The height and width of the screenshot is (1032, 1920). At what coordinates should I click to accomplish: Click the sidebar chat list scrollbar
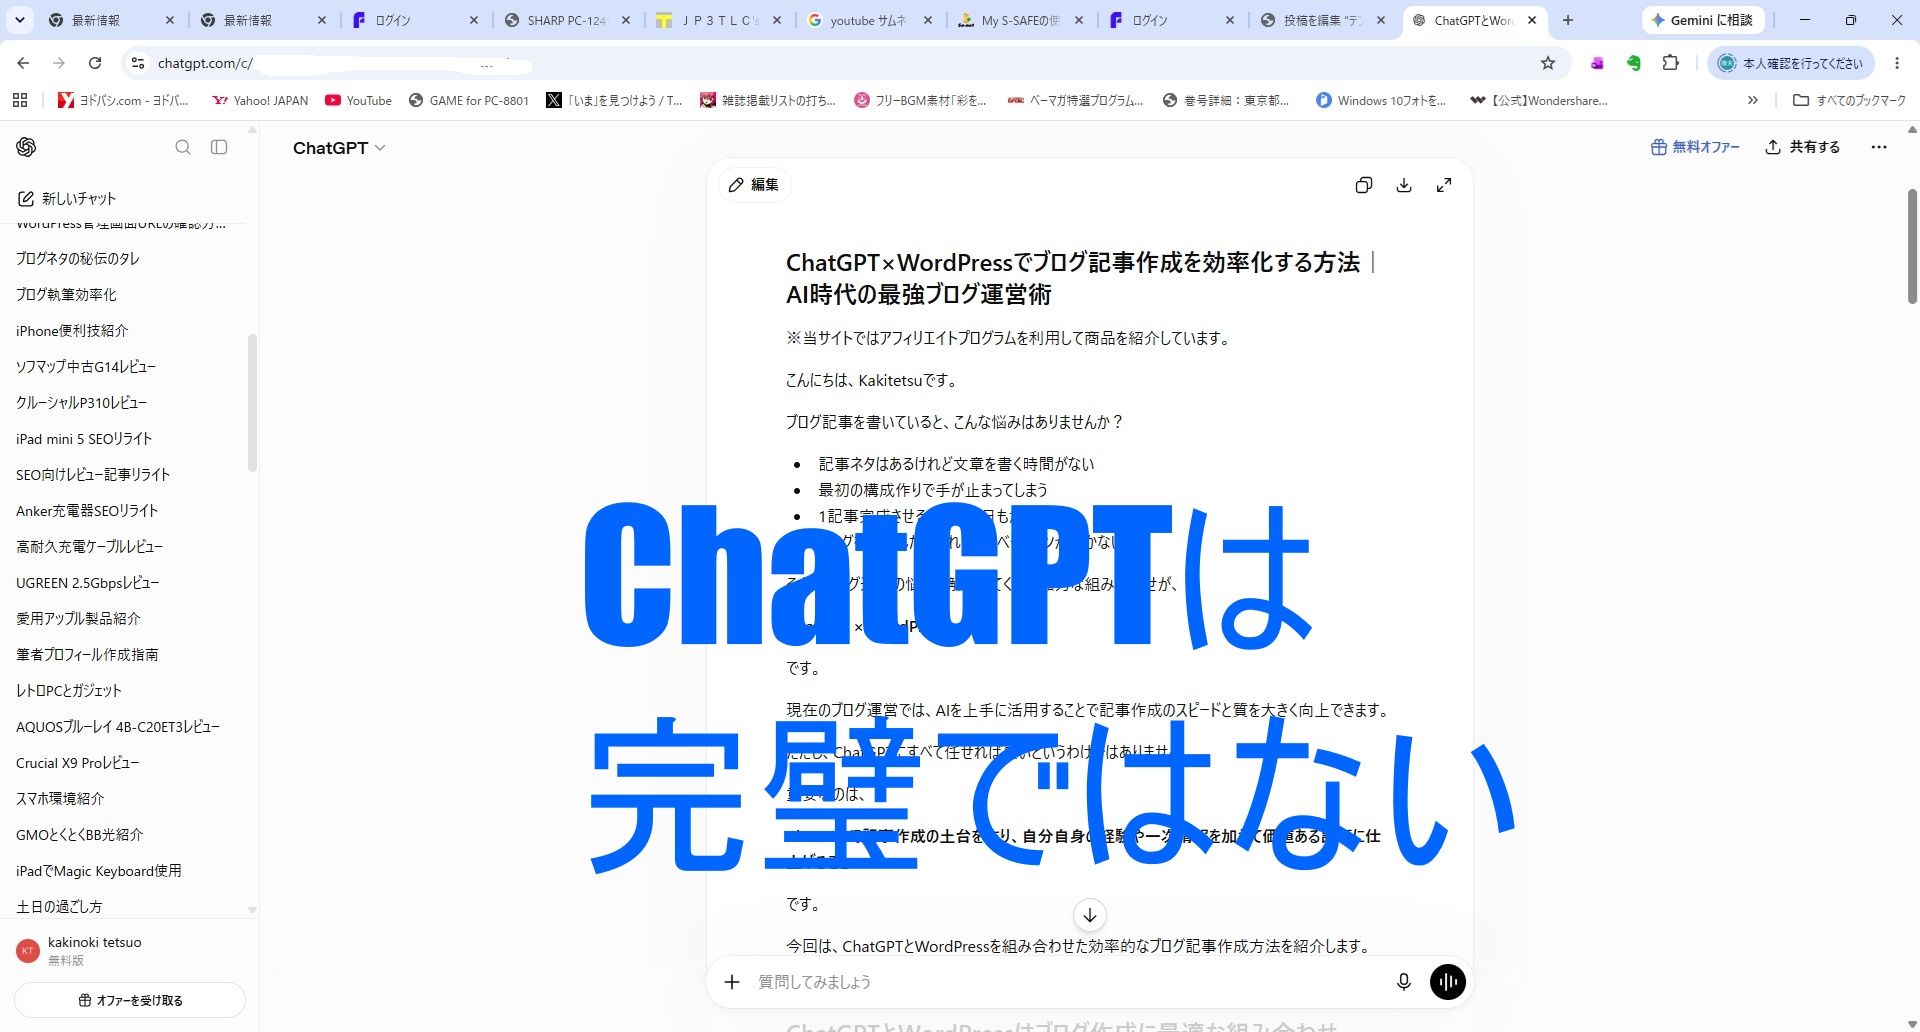(x=252, y=402)
